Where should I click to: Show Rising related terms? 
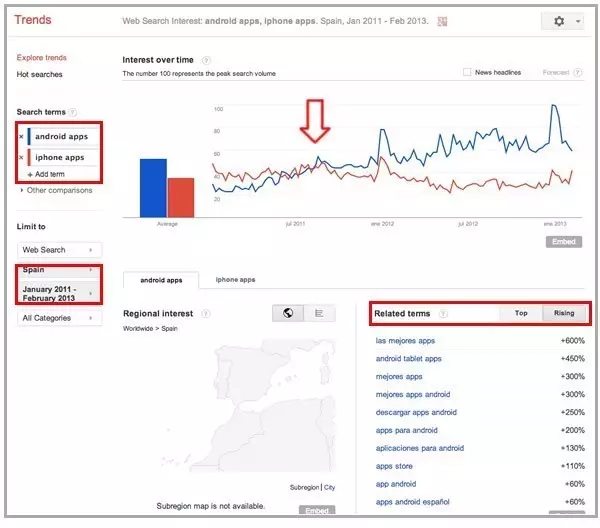(x=564, y=313)
